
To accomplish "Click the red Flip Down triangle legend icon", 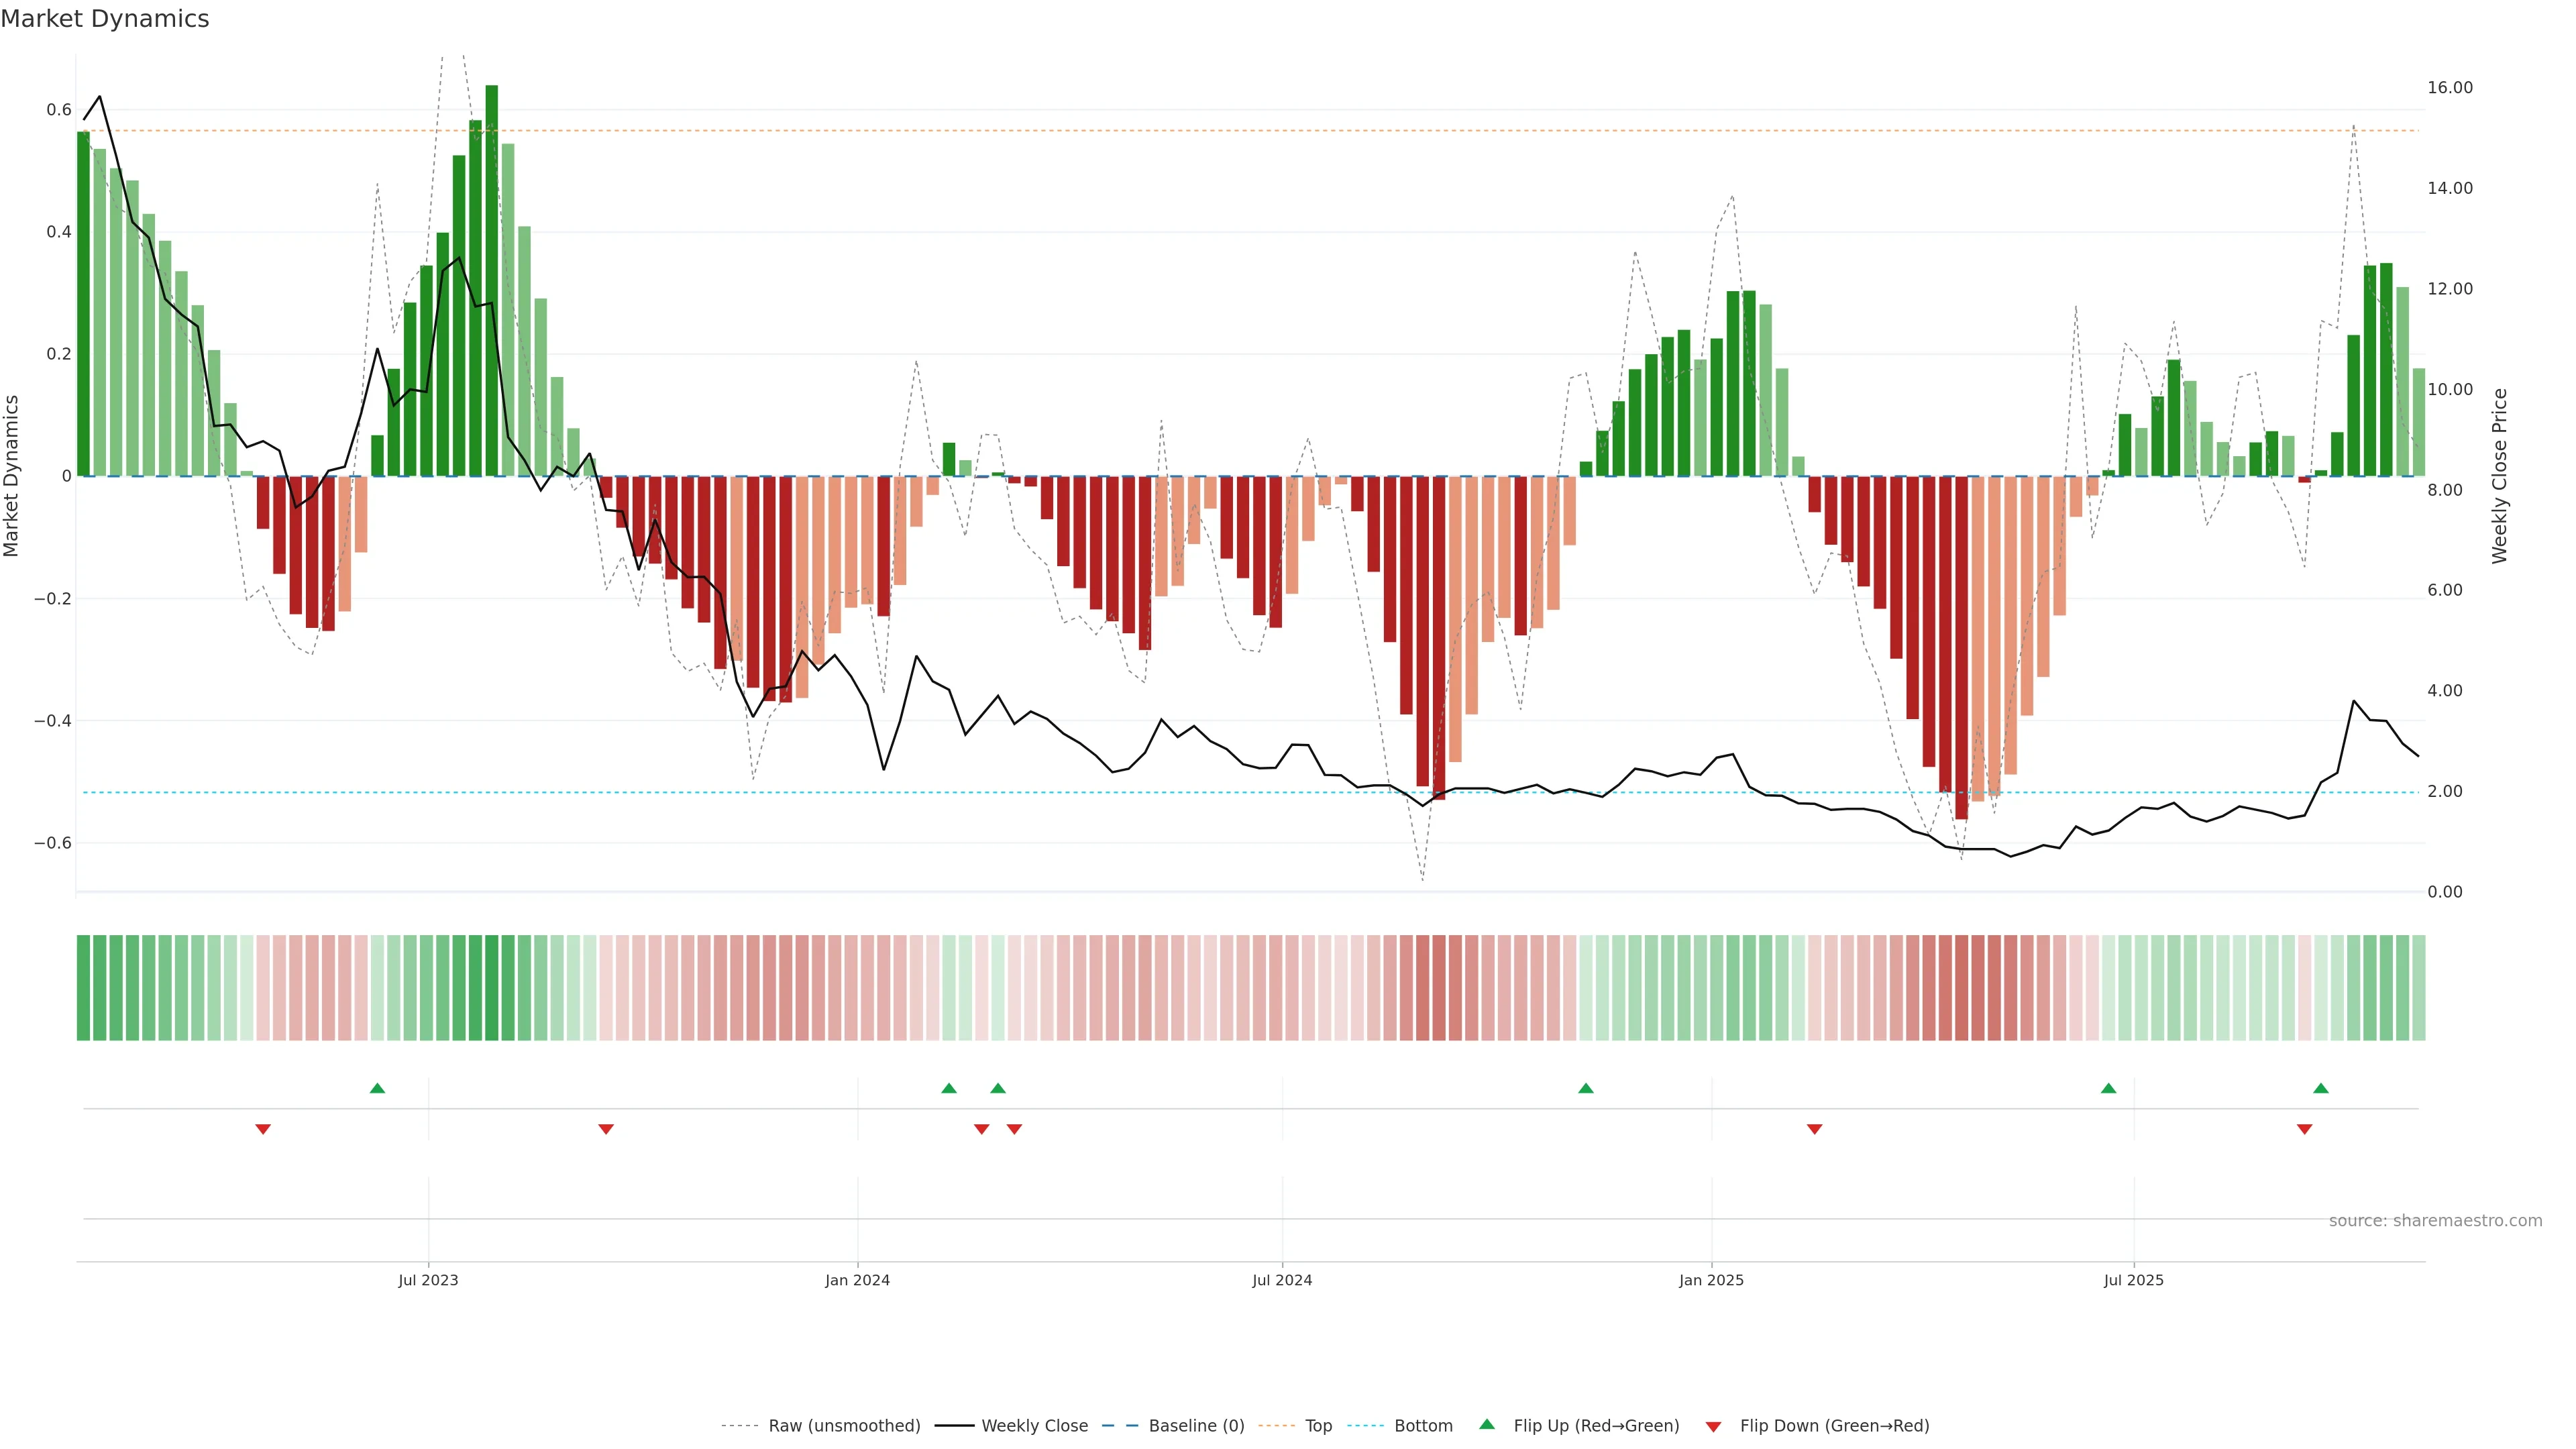I will click(x=1713, y=1426).
